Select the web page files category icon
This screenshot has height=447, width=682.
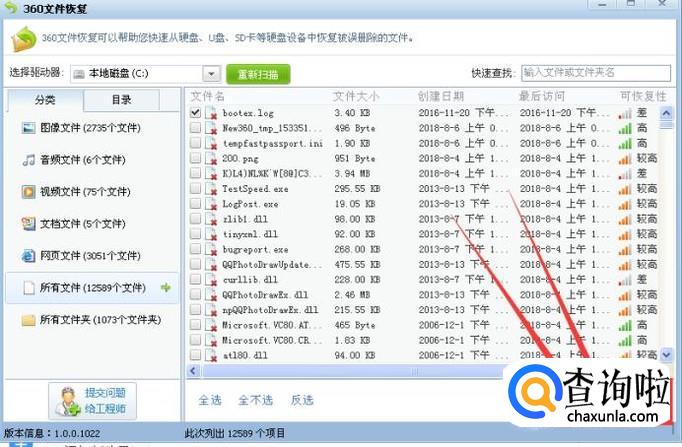(x=28, y=256)
